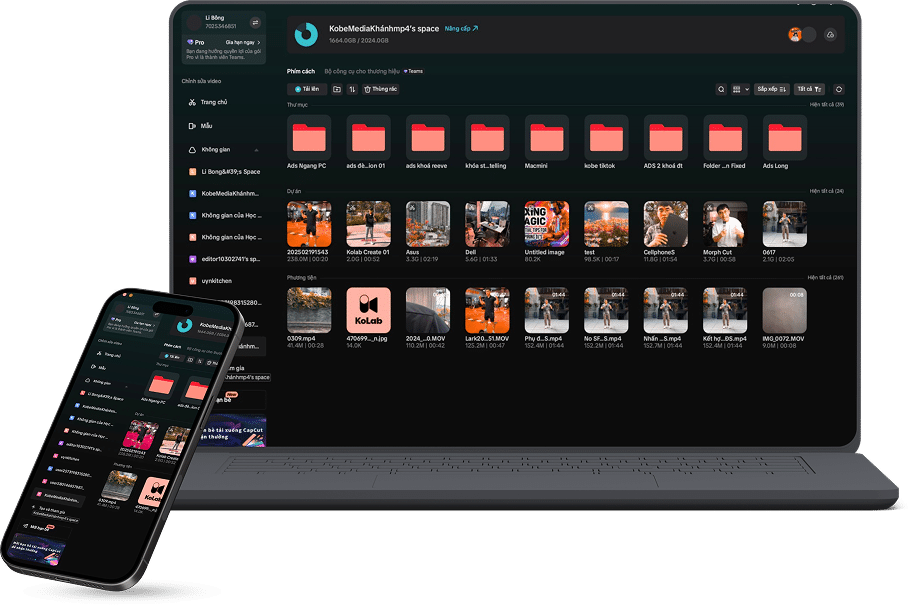The height and width of the screenshot is (605, 912).
Task: Open the Morph Cut project thumbnail
Action: click(725, 224)
